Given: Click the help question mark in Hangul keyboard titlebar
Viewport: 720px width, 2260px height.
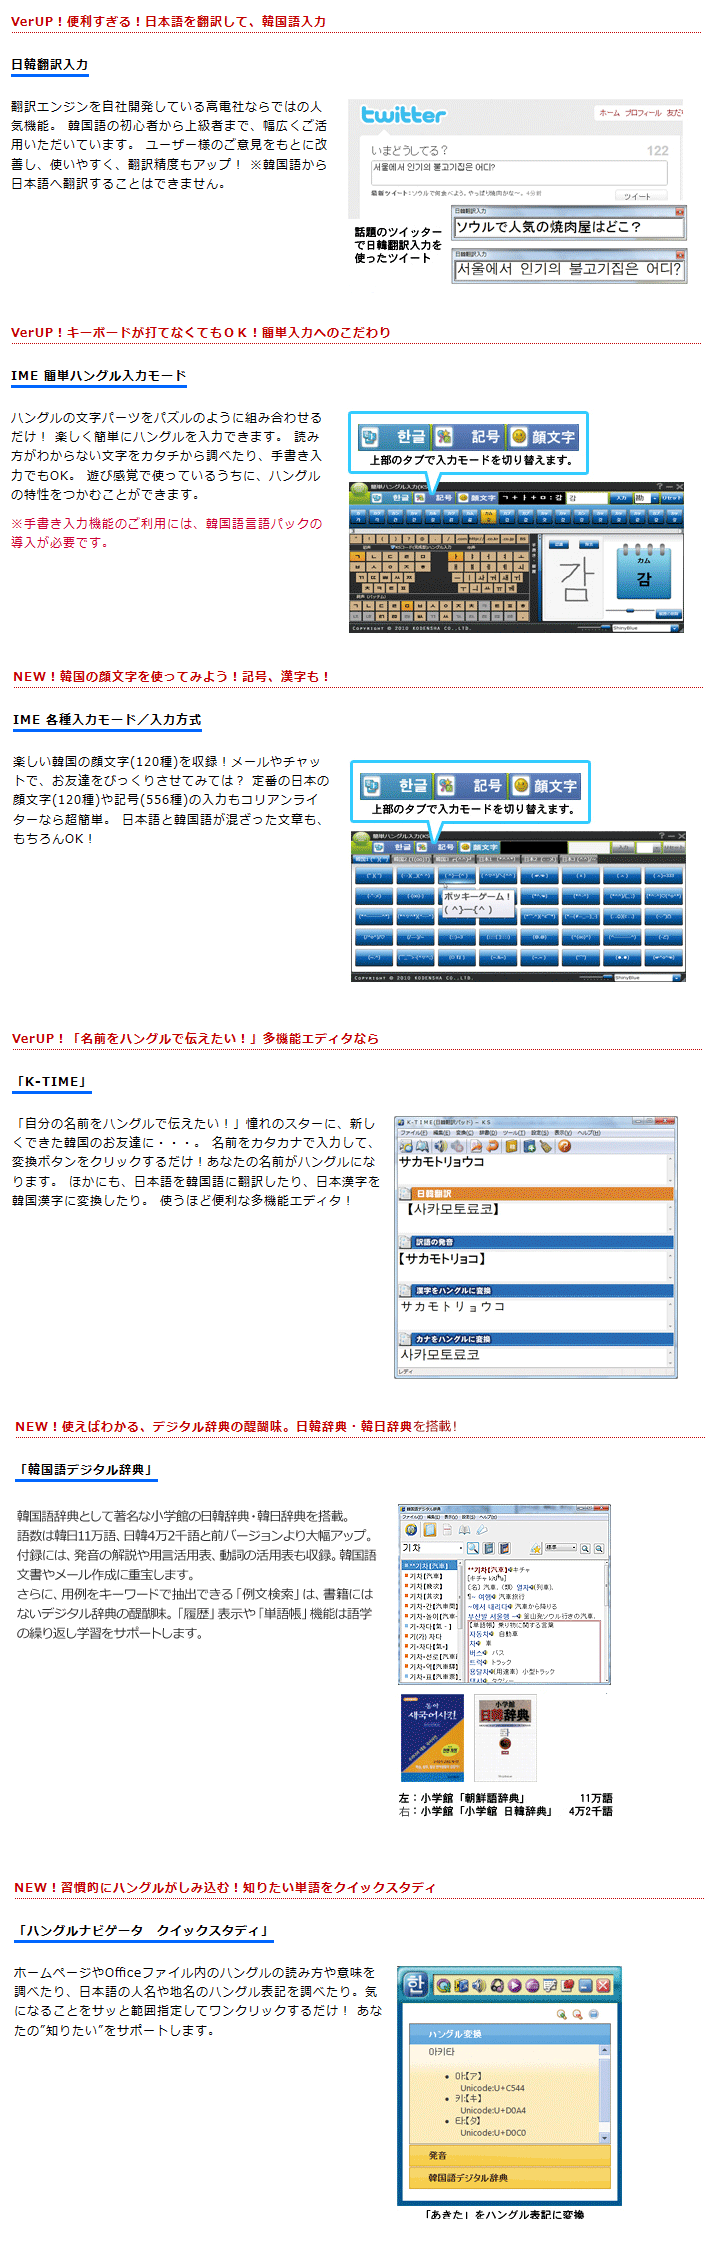Looking at the screenshot, I should (x=660, y=486).
